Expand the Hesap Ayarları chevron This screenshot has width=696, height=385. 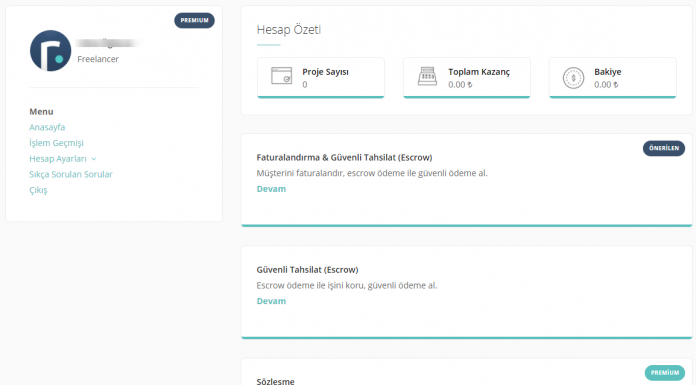tap(94, 159)
